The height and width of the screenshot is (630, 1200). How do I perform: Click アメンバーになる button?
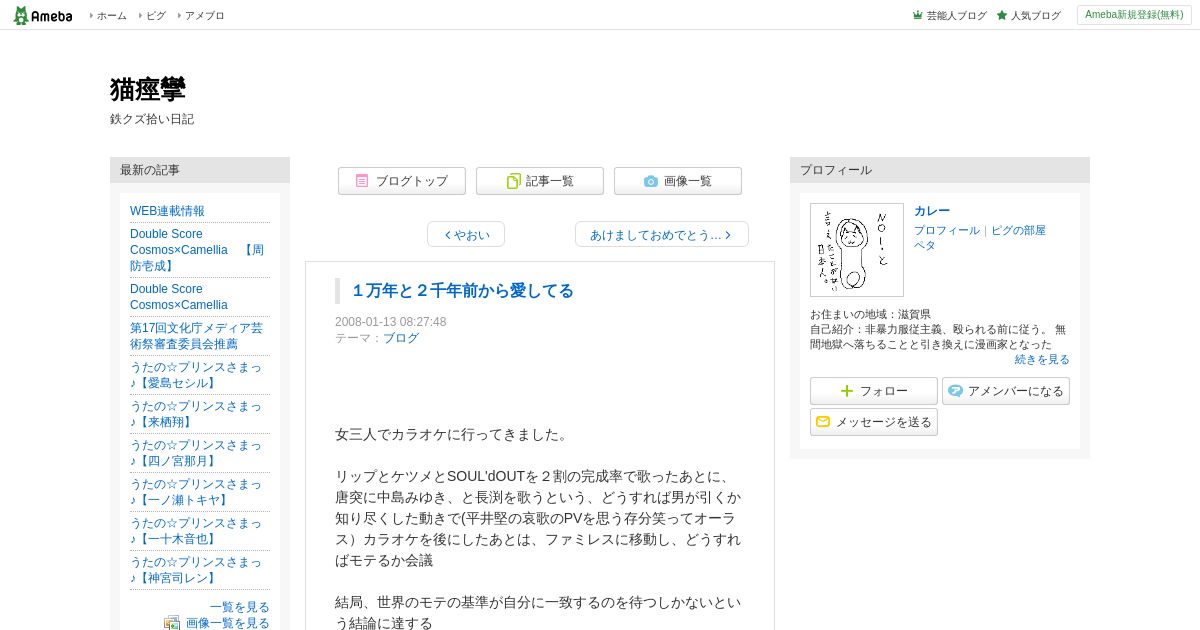(x=1006, y=391)
